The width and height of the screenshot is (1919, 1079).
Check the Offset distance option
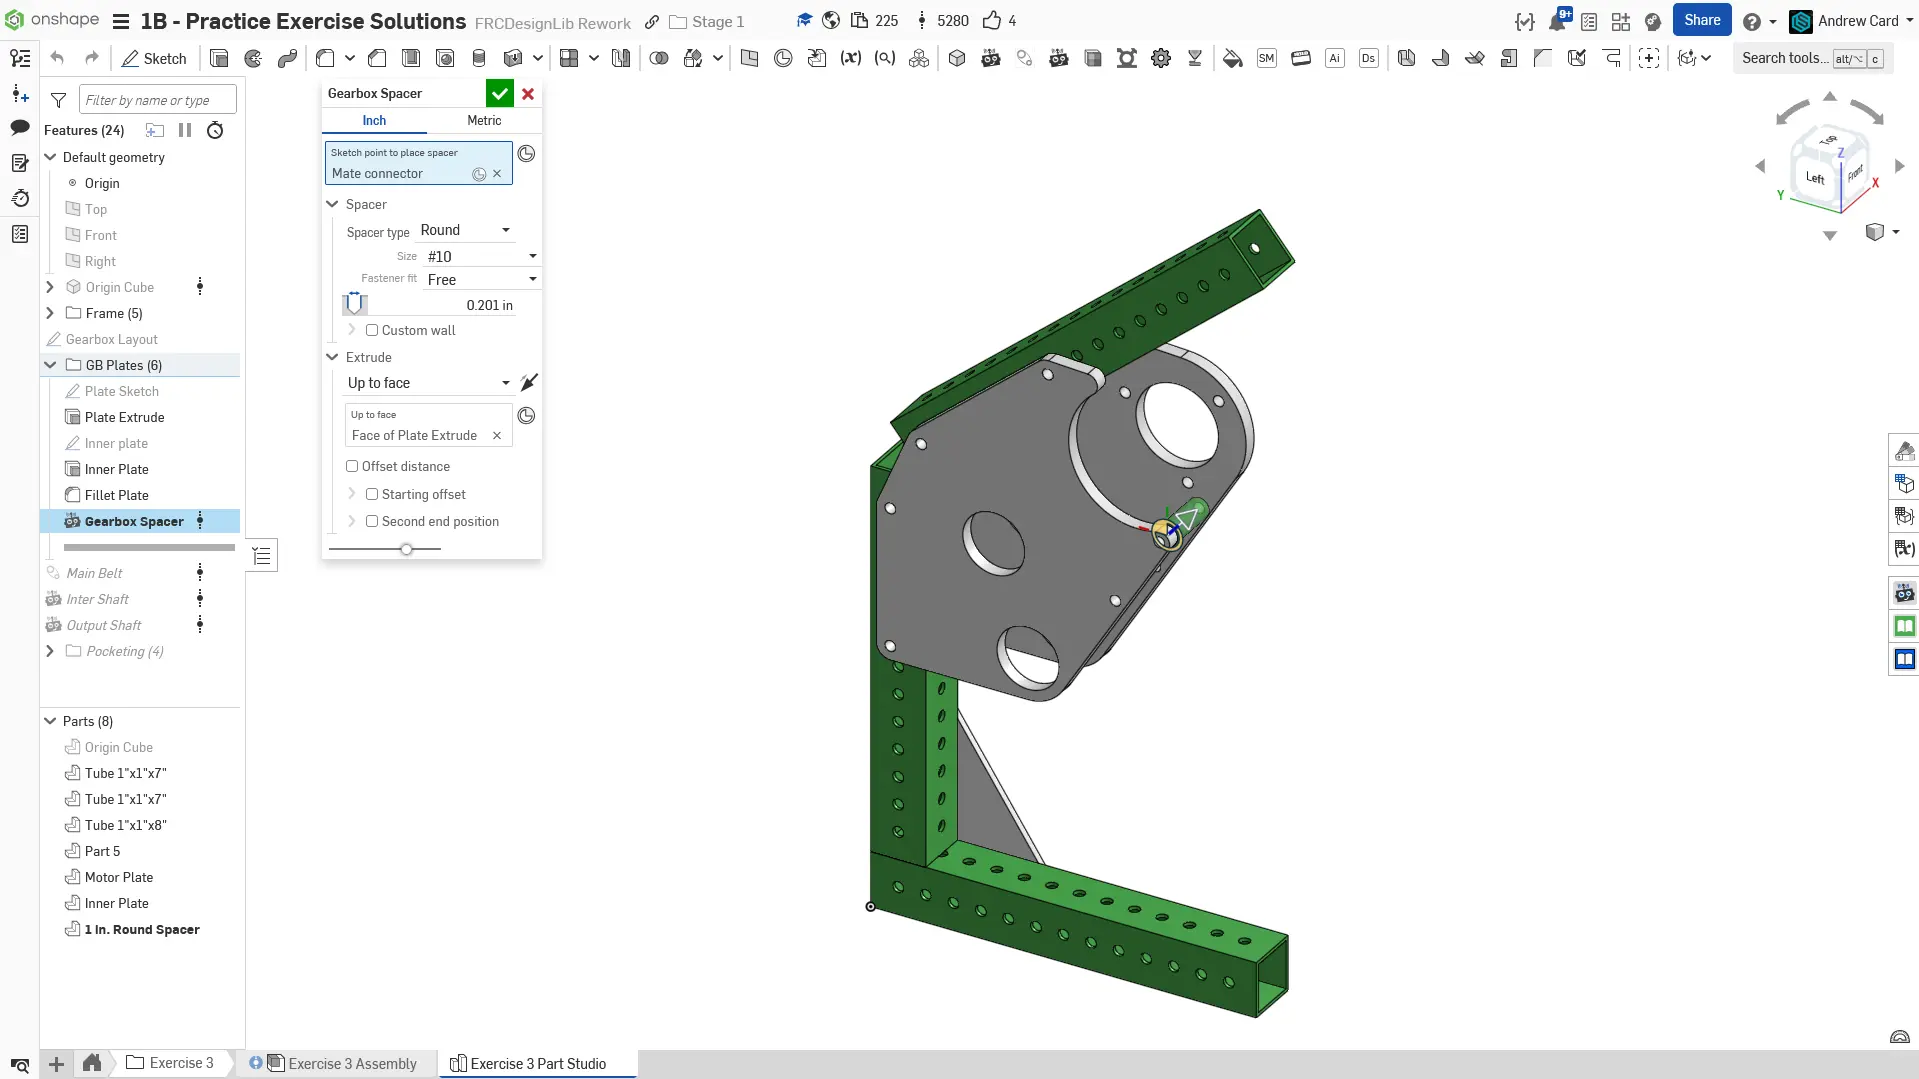tap(352, 467)
